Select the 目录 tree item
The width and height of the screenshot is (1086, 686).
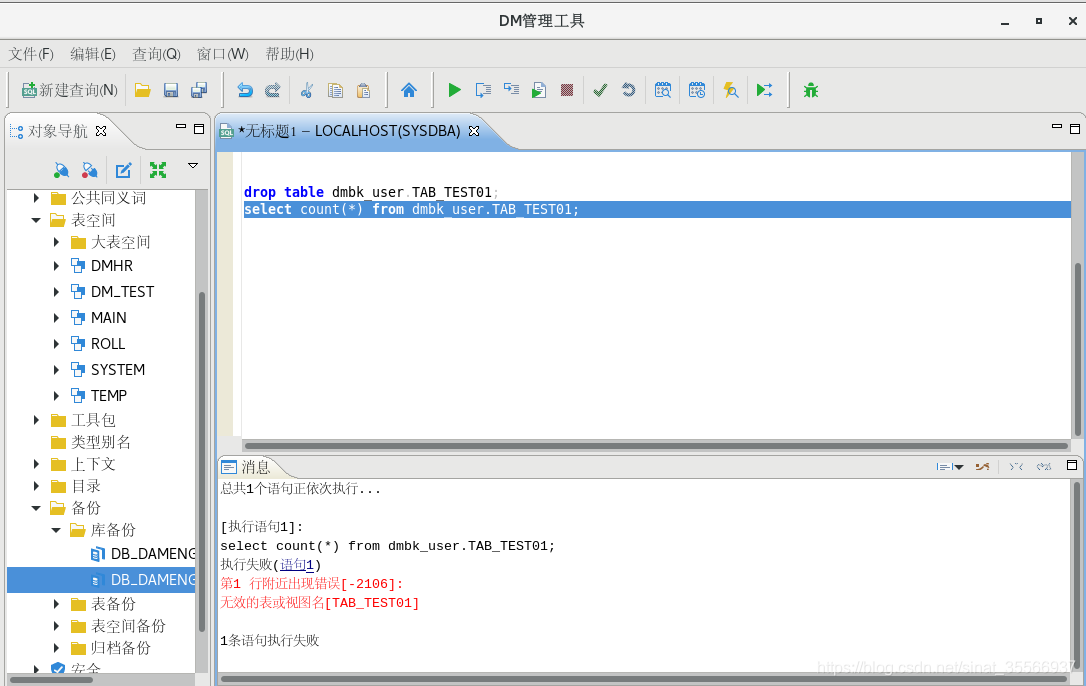pos(86,486)
